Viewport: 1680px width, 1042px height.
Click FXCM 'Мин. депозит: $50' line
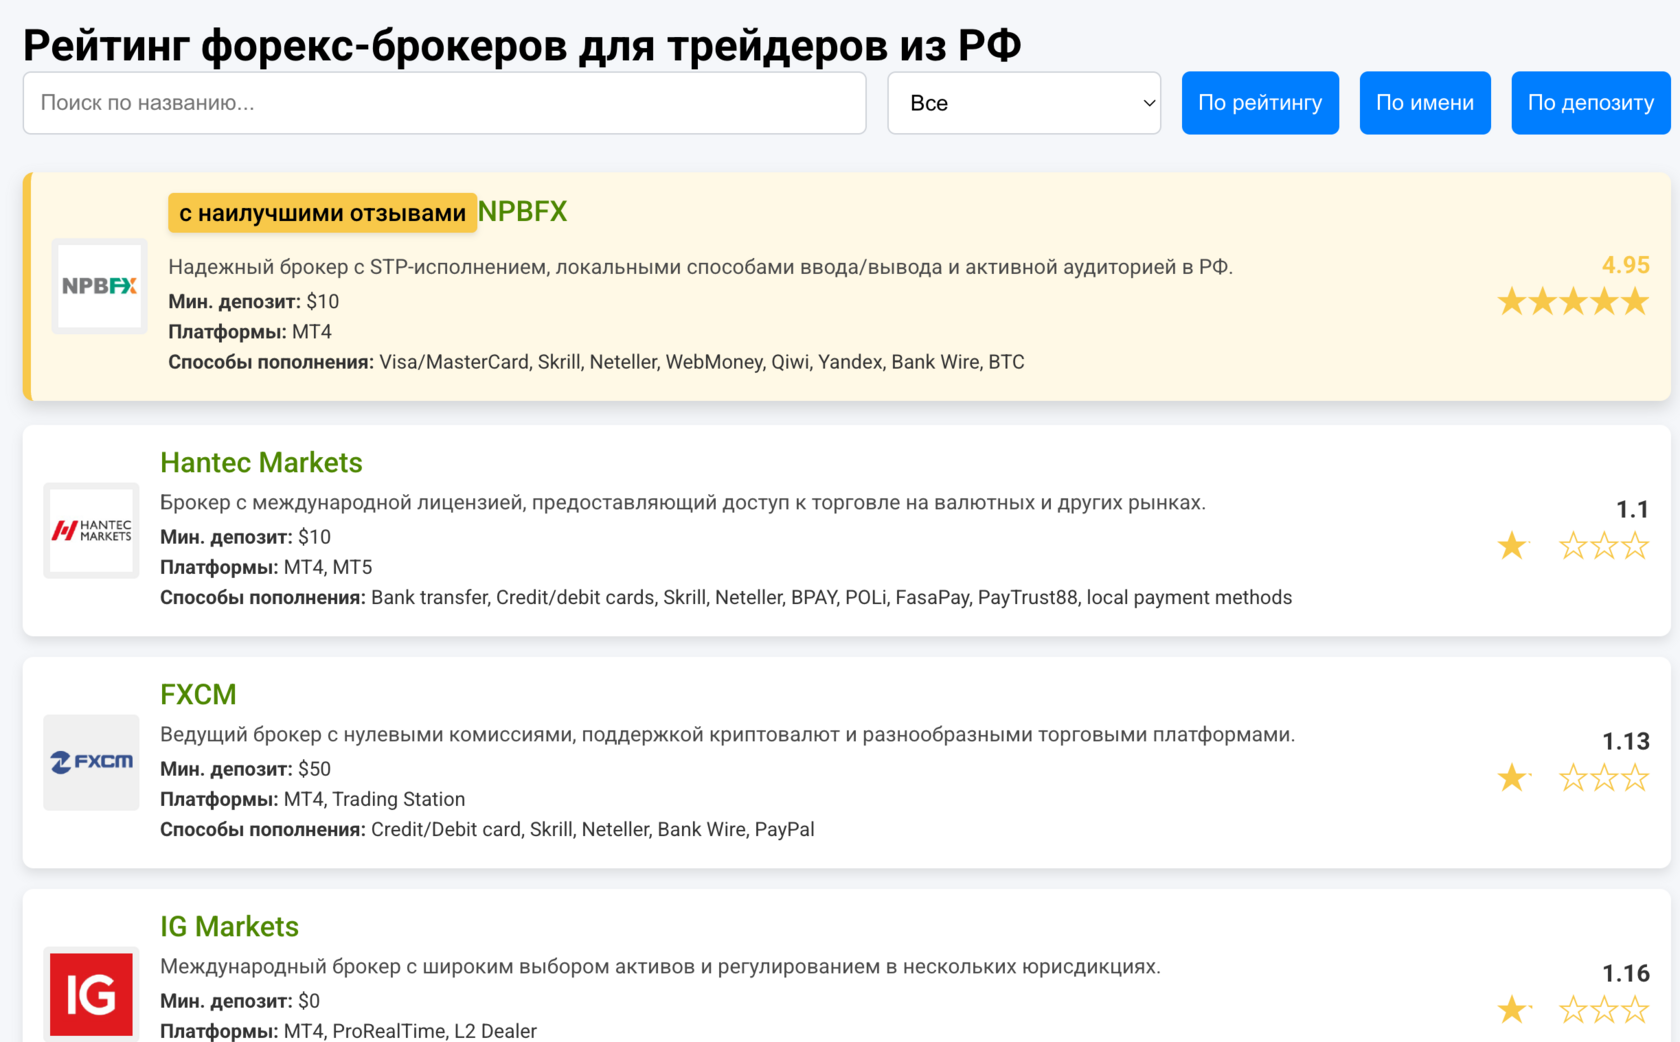245,769
